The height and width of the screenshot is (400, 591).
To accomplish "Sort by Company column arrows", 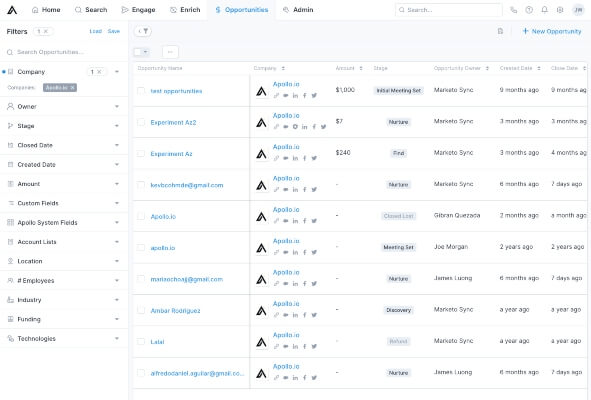I will (283, 68).
